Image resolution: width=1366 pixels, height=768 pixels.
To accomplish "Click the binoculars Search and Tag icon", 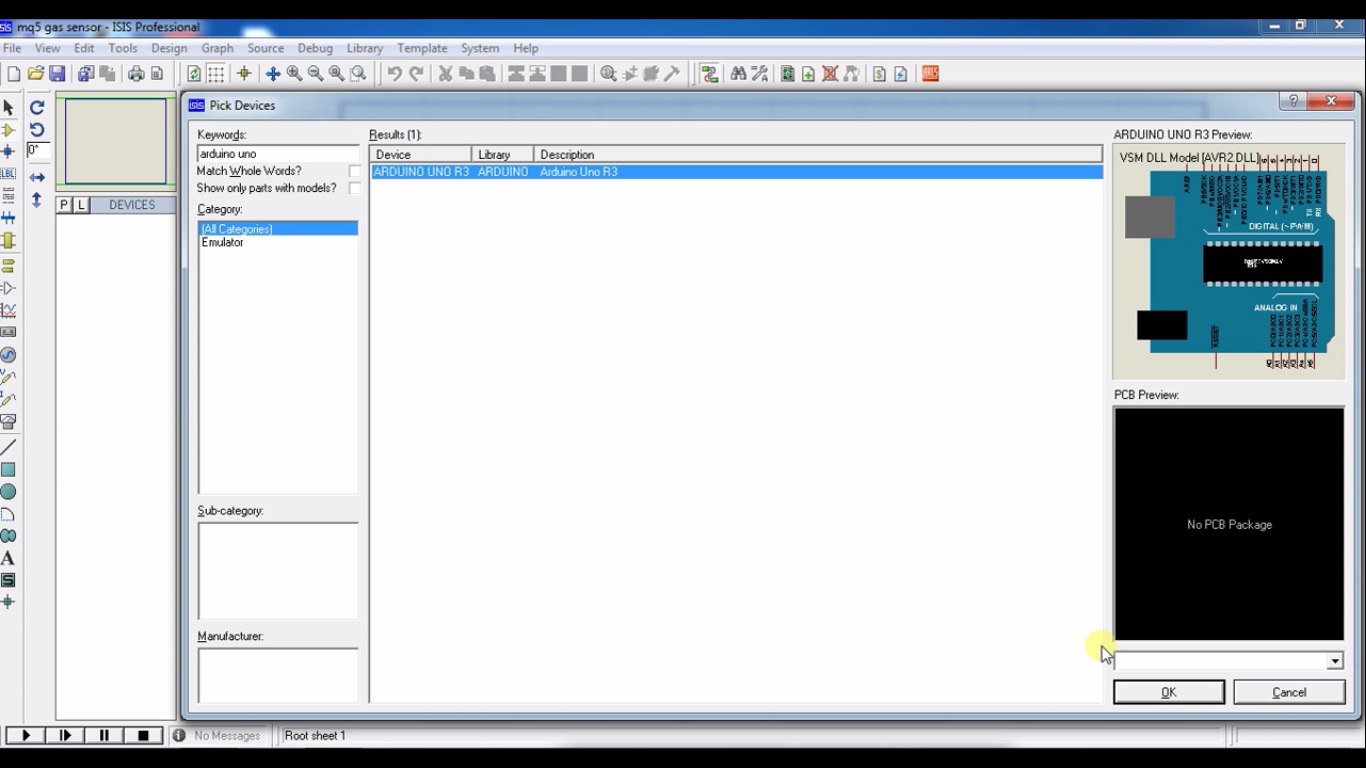I will click(738, 74).
